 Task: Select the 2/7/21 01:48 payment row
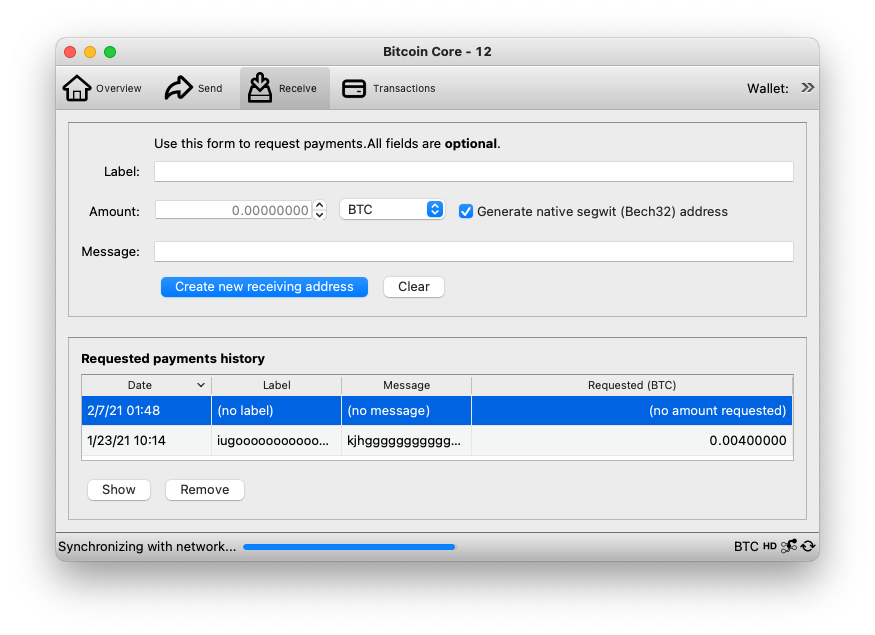(x=437, y=411)
